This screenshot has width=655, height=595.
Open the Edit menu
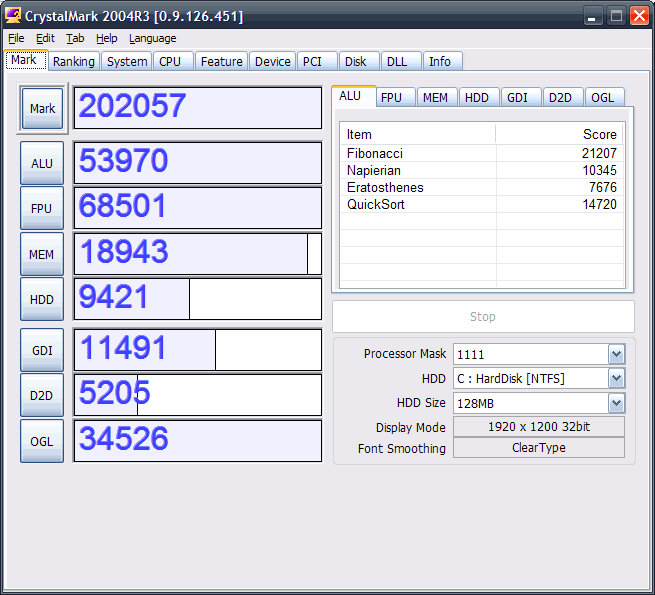(45, 38)
